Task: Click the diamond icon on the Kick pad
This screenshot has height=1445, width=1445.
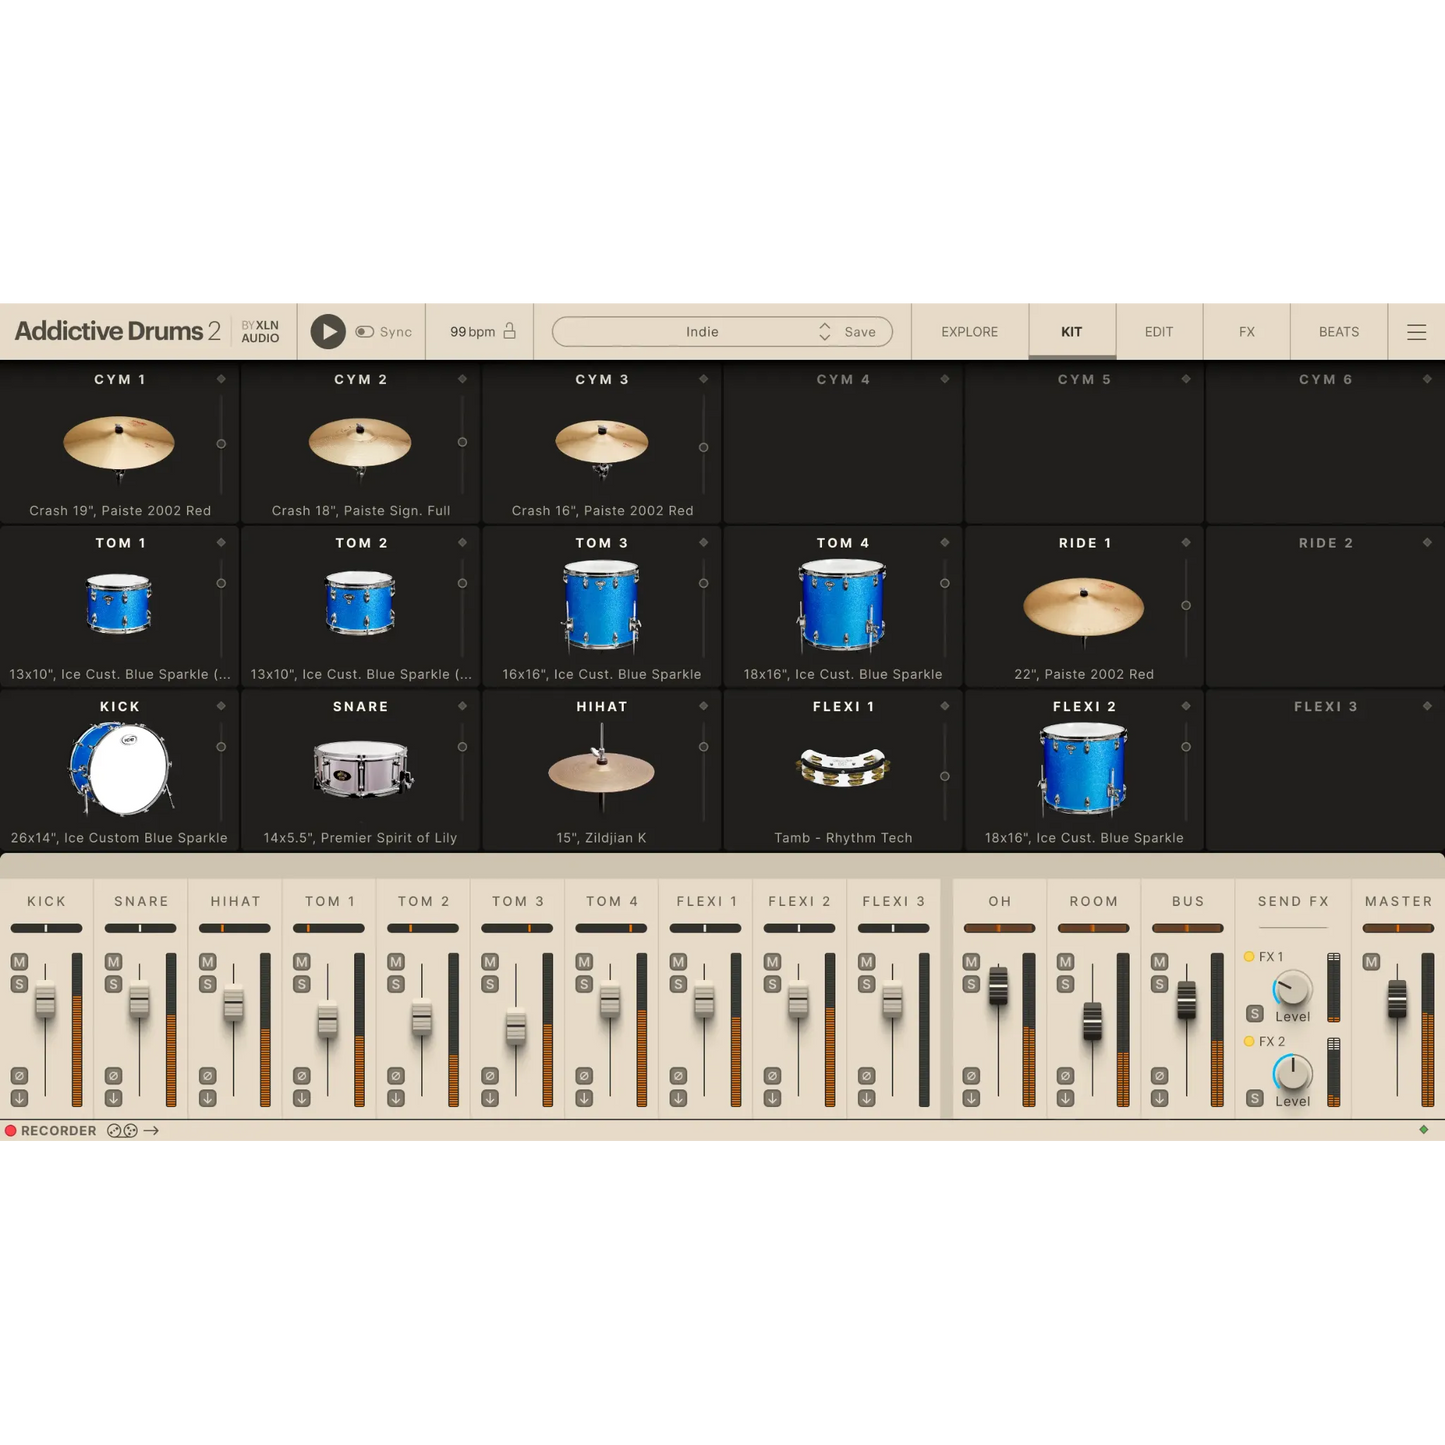Action: click(x=221, y=706)
